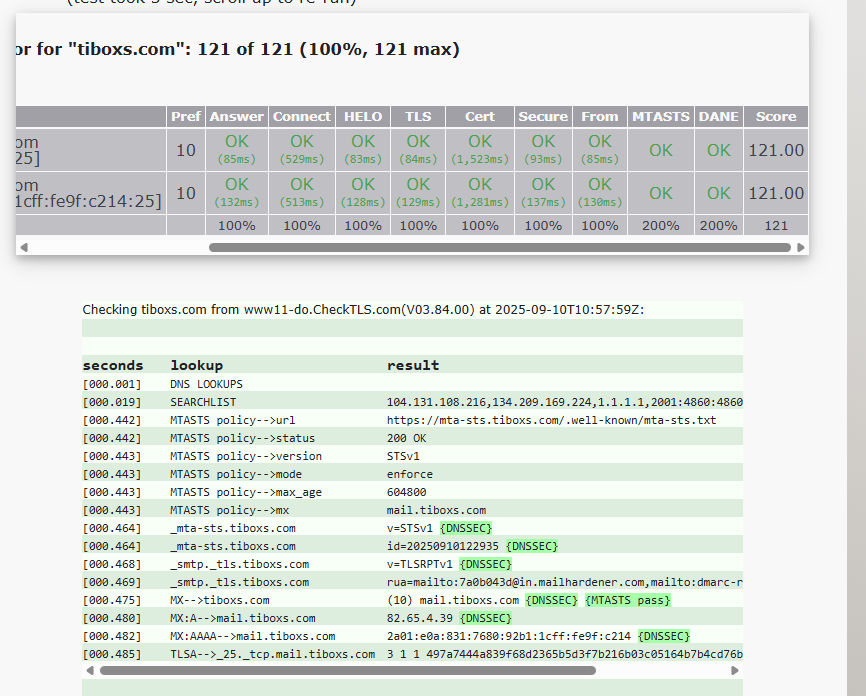Click the DNSSEC badge next to v=STSv1
Viewport: 866px width, 696px height.
click(x=466, y=528)
